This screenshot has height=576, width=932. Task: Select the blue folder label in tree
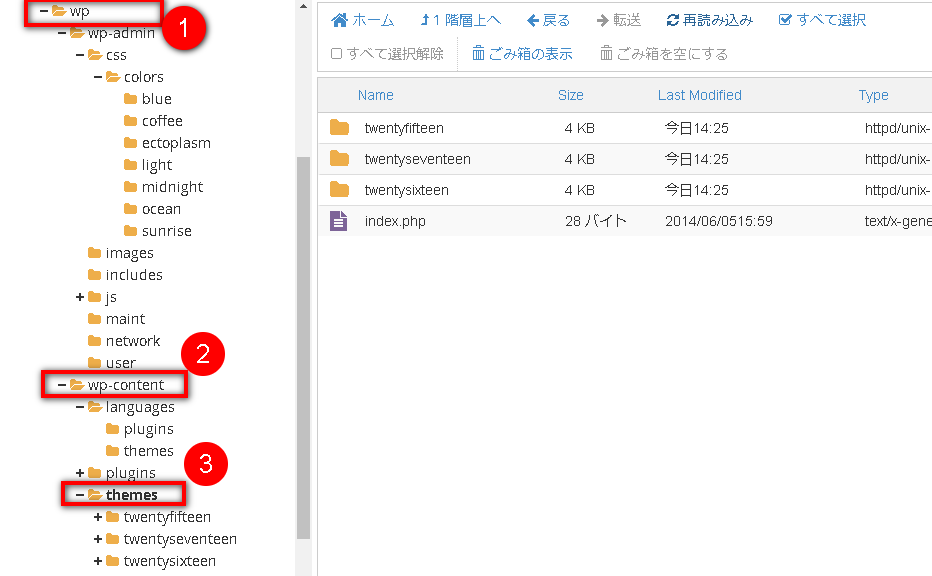click(x=157, y=99)
